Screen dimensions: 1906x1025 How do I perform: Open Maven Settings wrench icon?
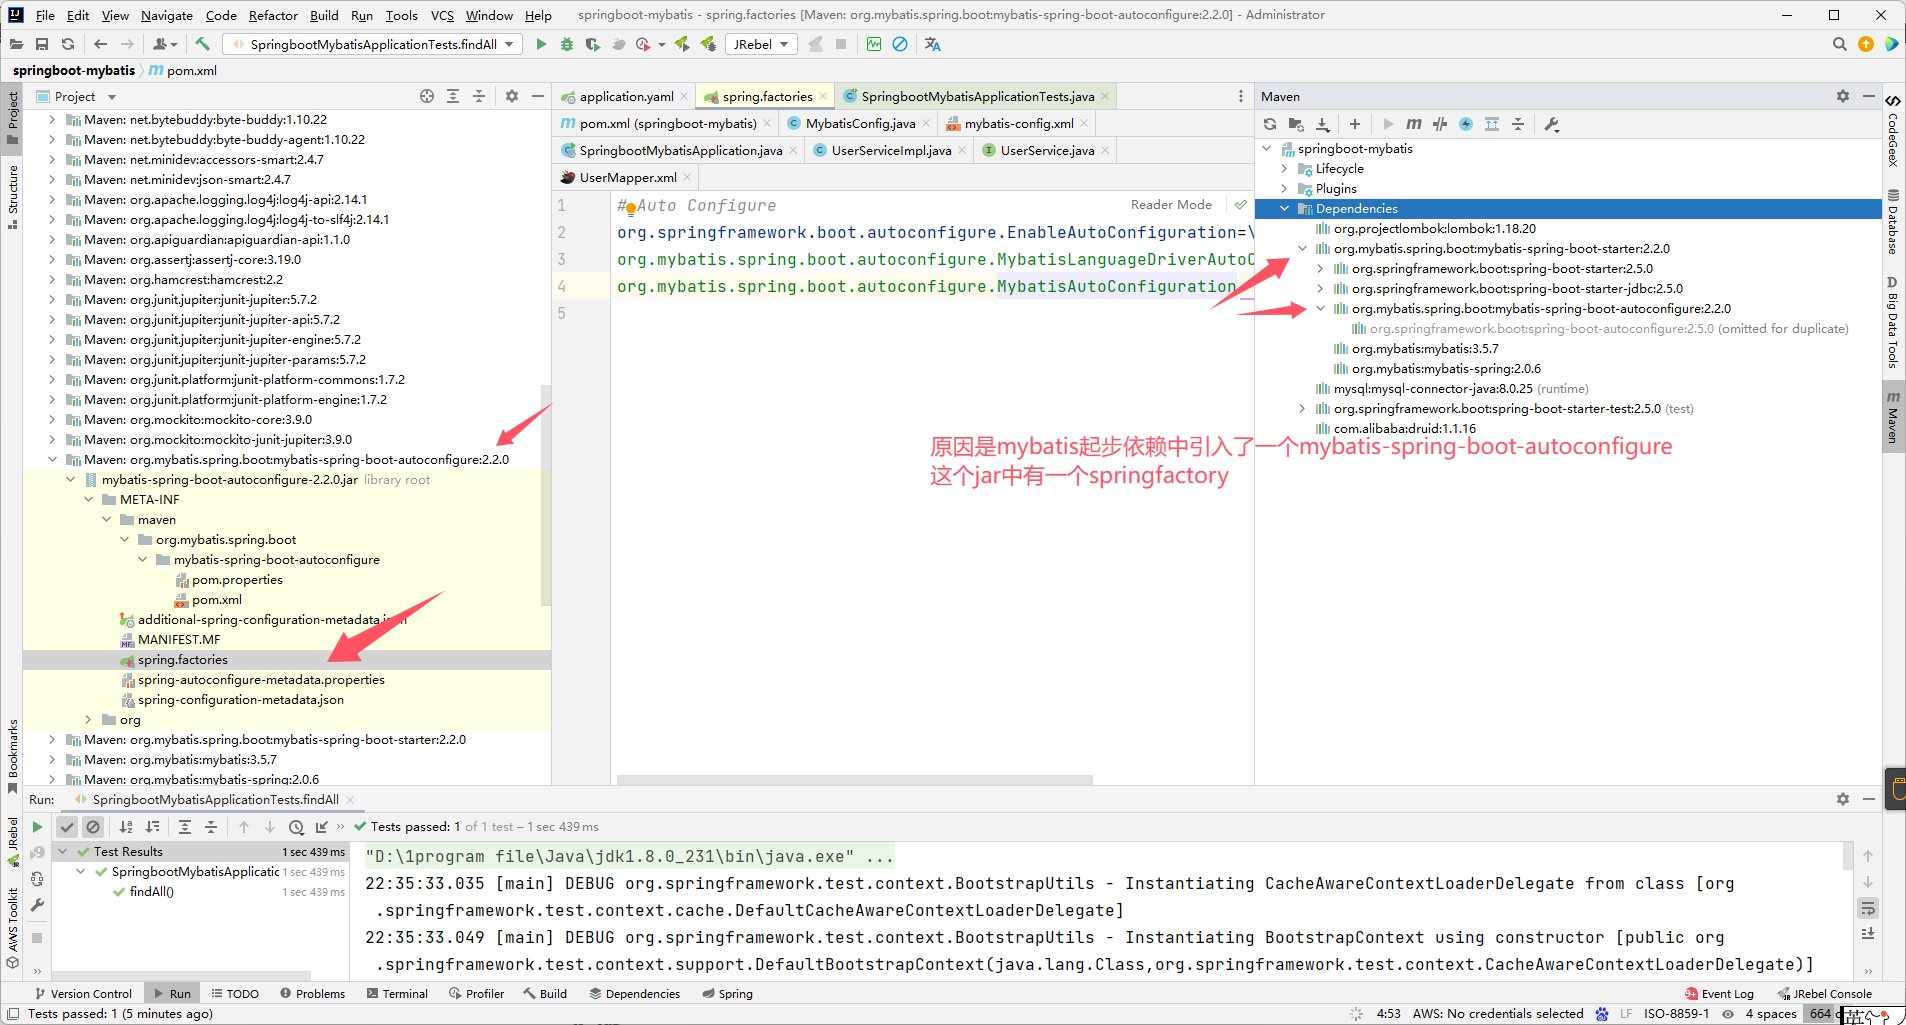[x=1552, y=124]
